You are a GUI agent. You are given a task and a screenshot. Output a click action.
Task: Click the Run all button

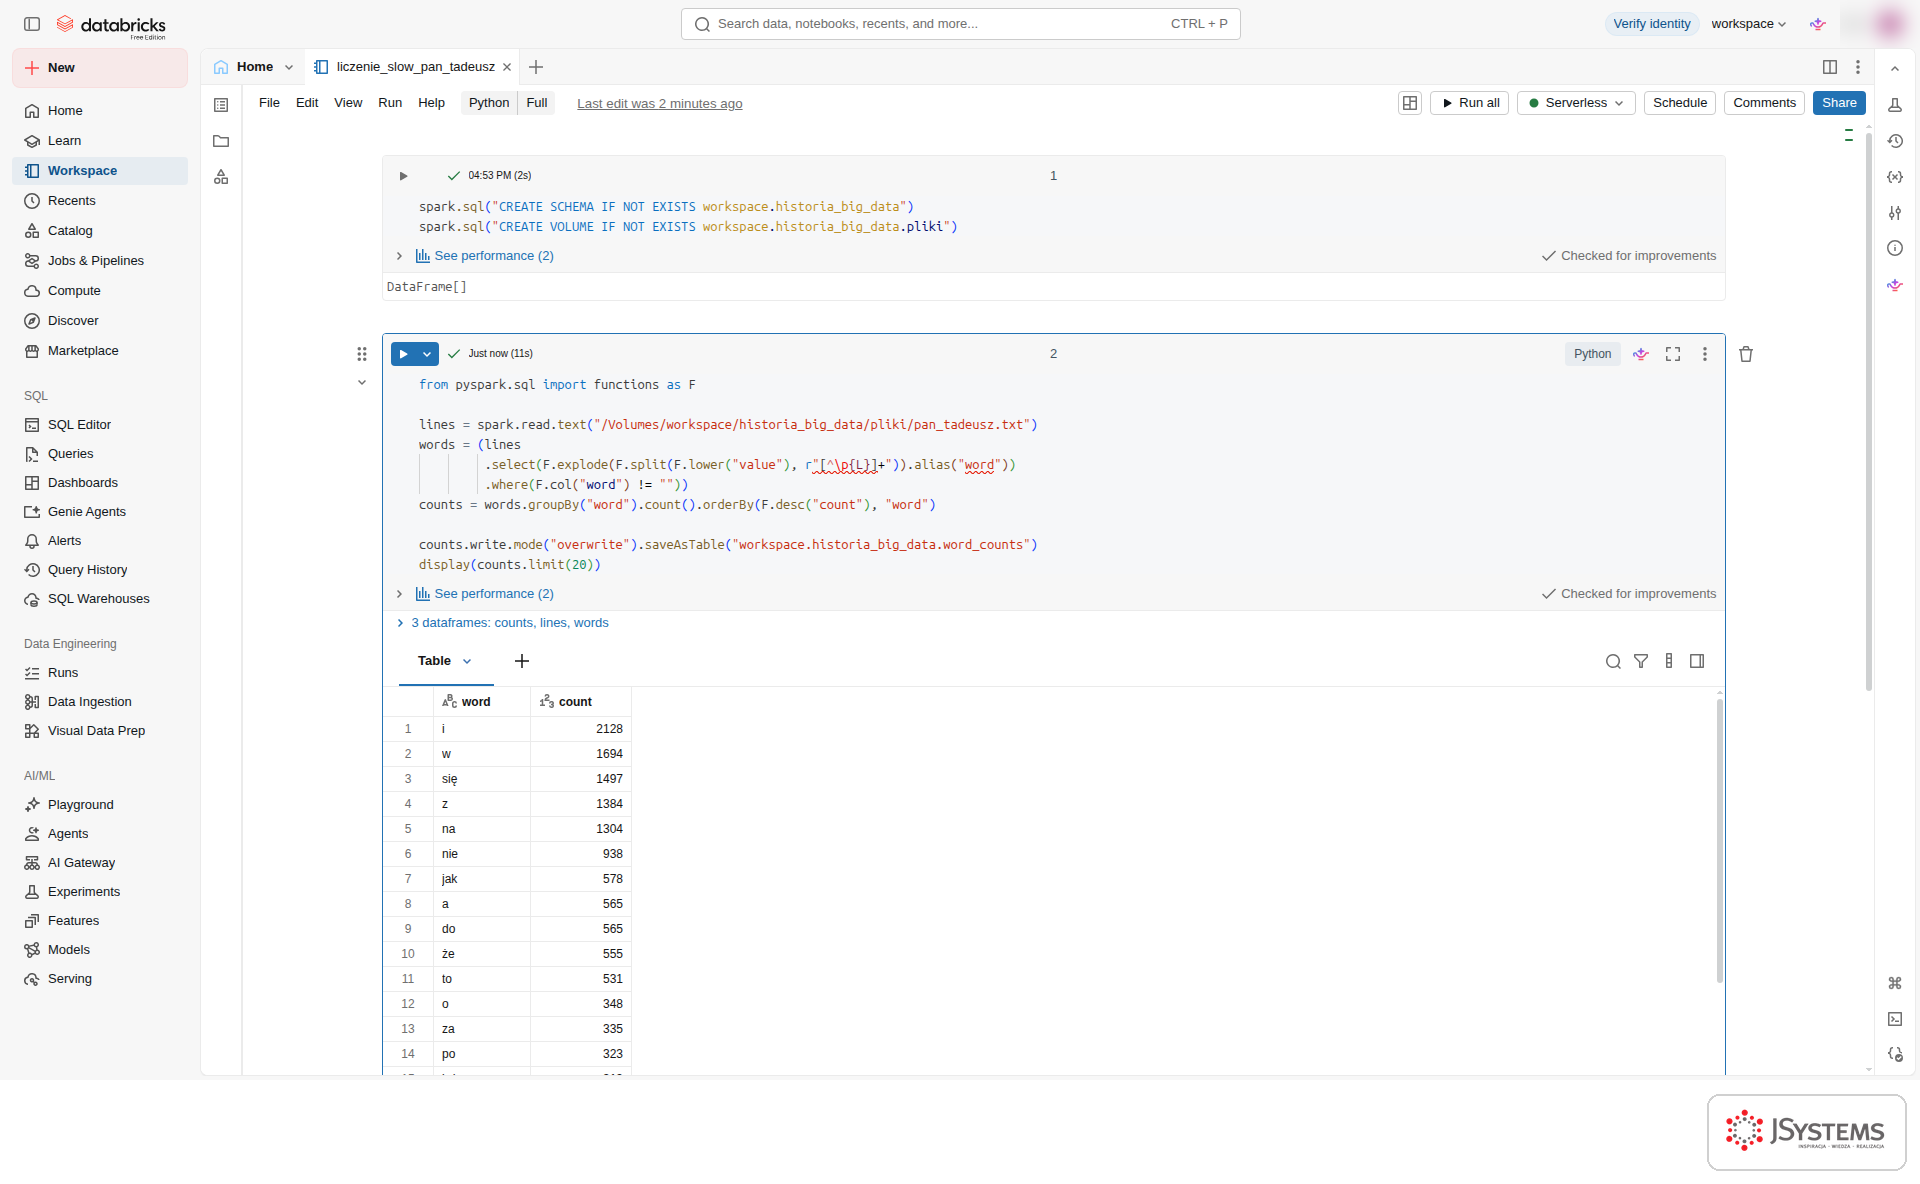tap(1469, 103)
